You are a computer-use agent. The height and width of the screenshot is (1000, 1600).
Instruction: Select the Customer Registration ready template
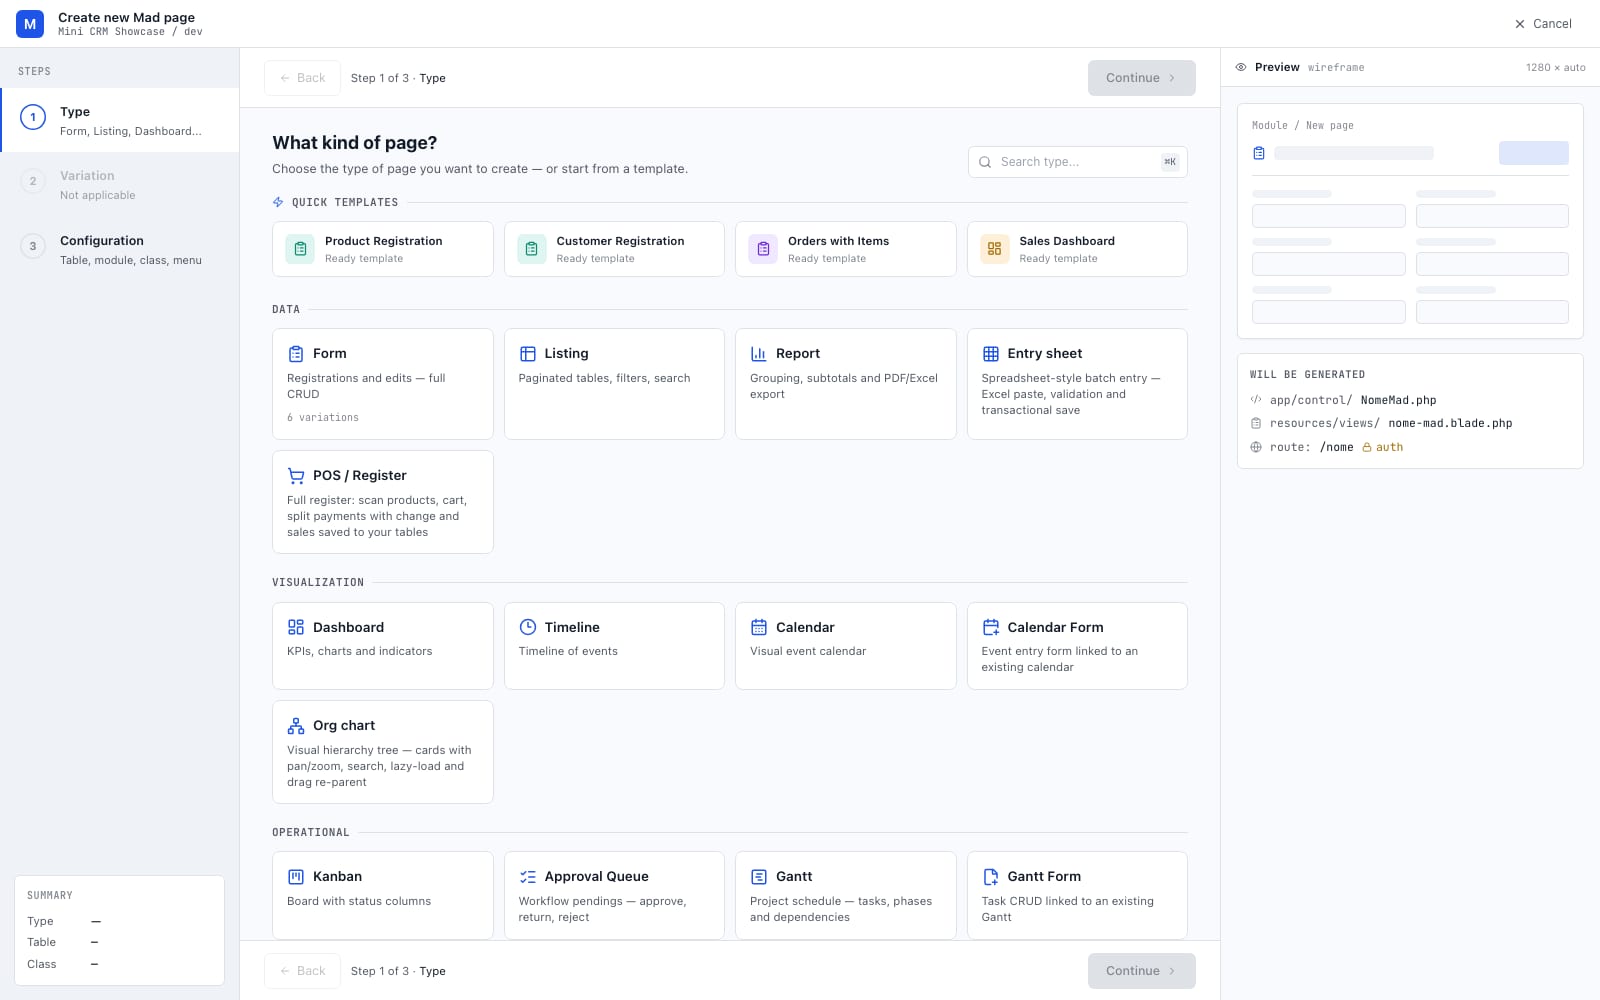click(614, 249)
